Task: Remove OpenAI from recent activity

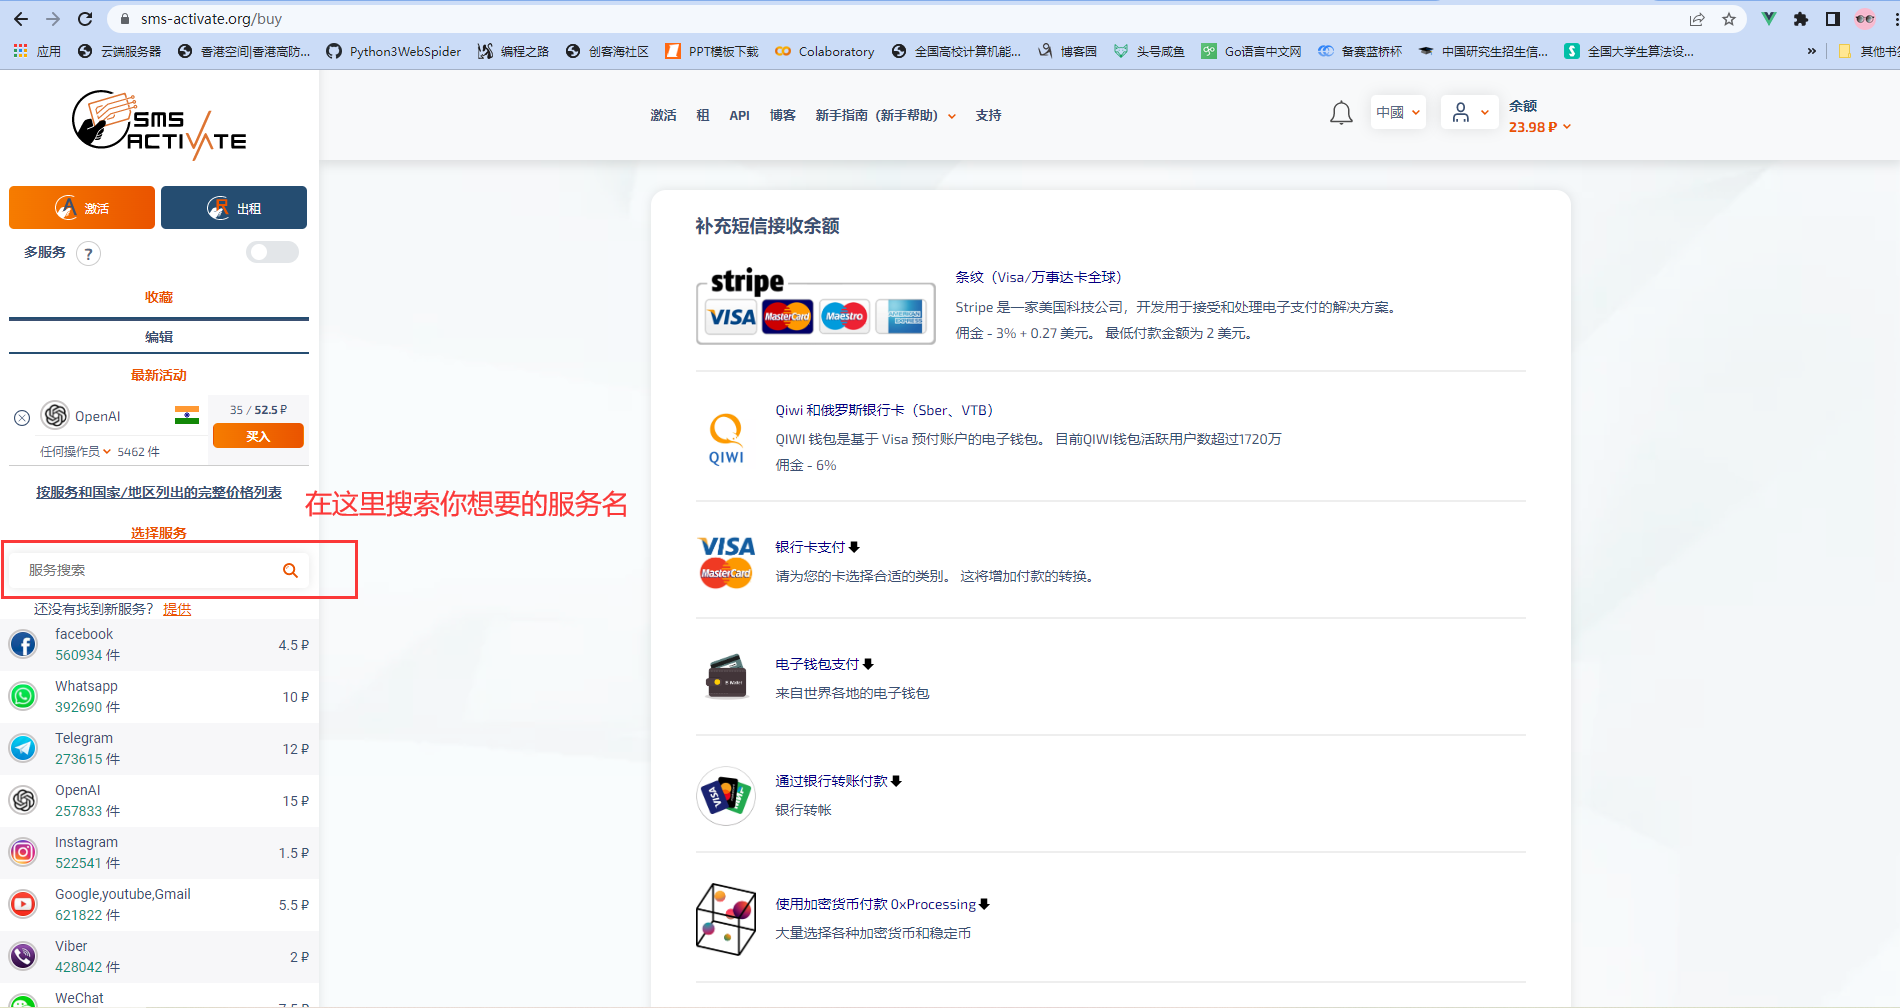Action: point(22,418)
